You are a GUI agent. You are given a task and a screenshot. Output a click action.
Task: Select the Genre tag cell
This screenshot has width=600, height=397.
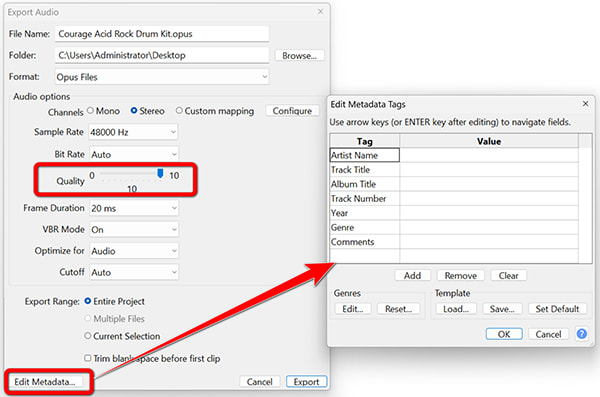pyautogui.click(x=365, y=227)
